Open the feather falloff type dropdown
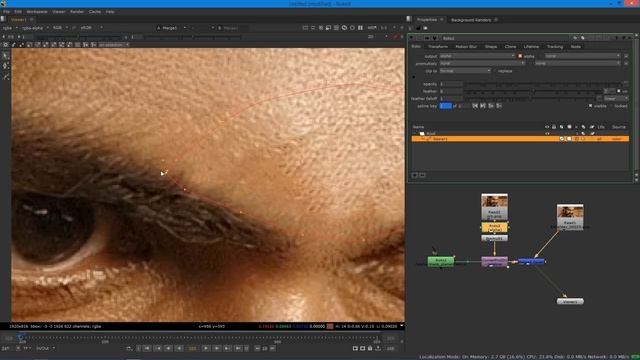The image size is (640, 360). point(616,98)
